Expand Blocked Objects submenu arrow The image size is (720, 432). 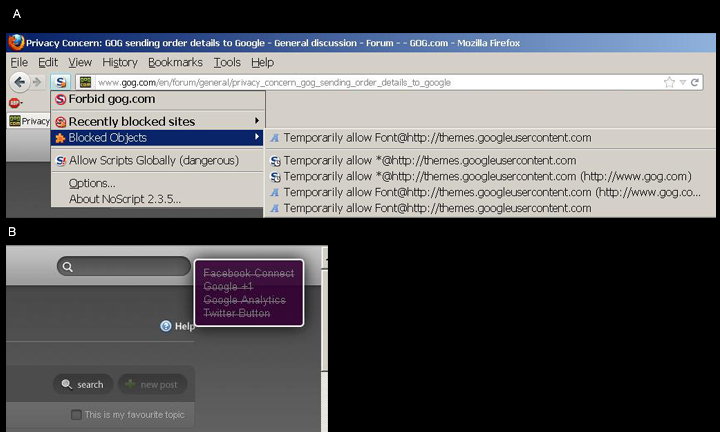[x=257, y=137]
